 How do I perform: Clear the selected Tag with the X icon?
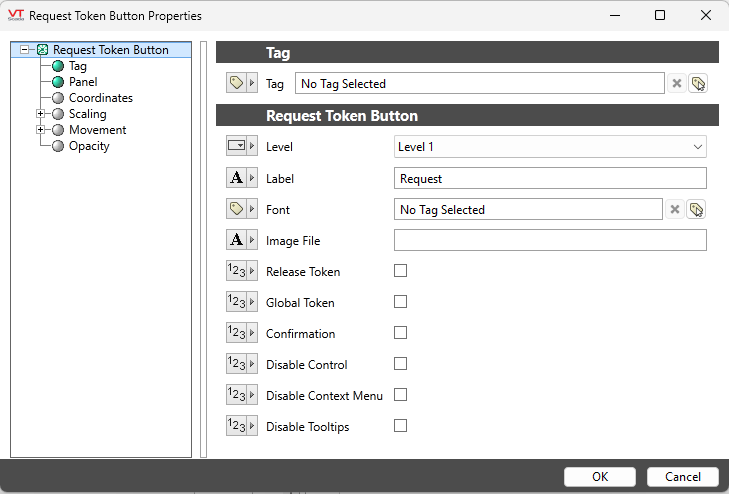point(677,84)
